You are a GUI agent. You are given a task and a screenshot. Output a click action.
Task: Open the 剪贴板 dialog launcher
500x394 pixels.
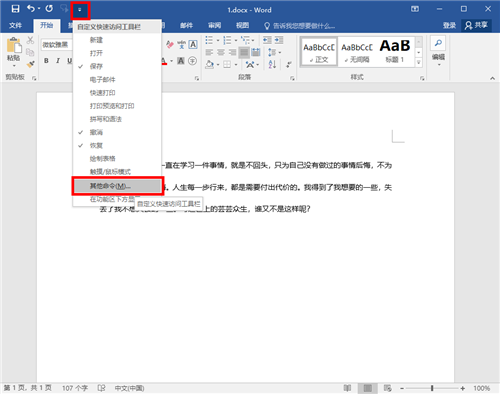tap(34, 78)
